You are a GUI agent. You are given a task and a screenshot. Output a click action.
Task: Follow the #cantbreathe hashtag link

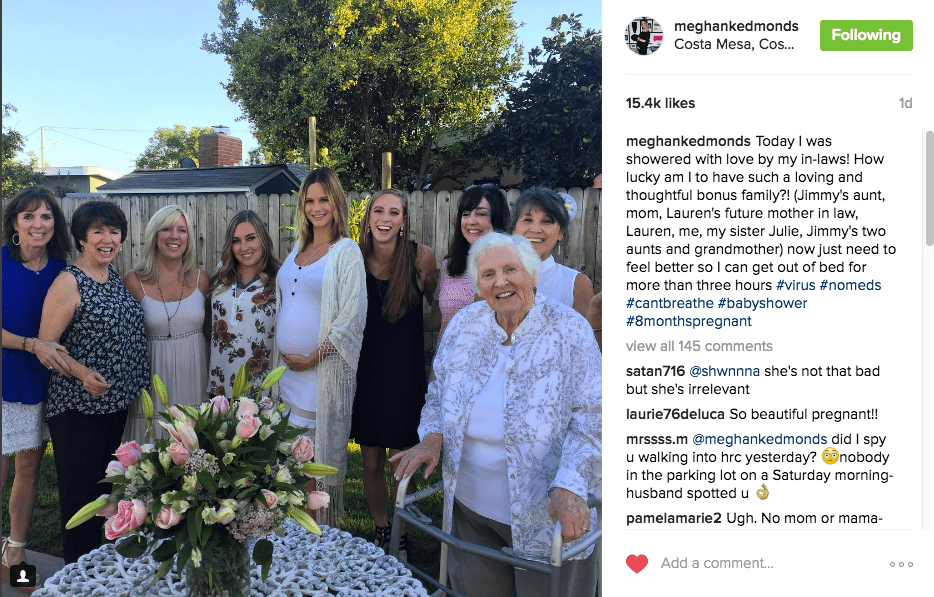tap(670, 303)
